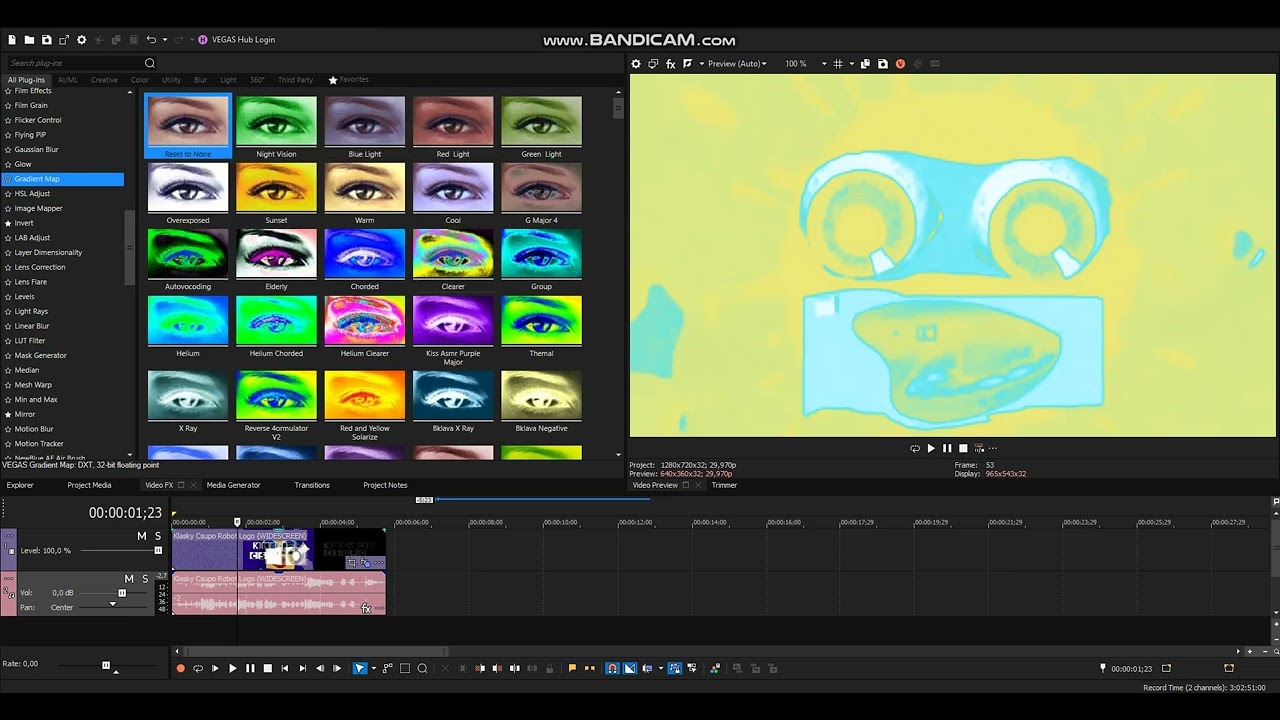Screen dimensions: 1280x720
Task: Open project properties gear in main toolbar
Action: (x=82, y=40)
